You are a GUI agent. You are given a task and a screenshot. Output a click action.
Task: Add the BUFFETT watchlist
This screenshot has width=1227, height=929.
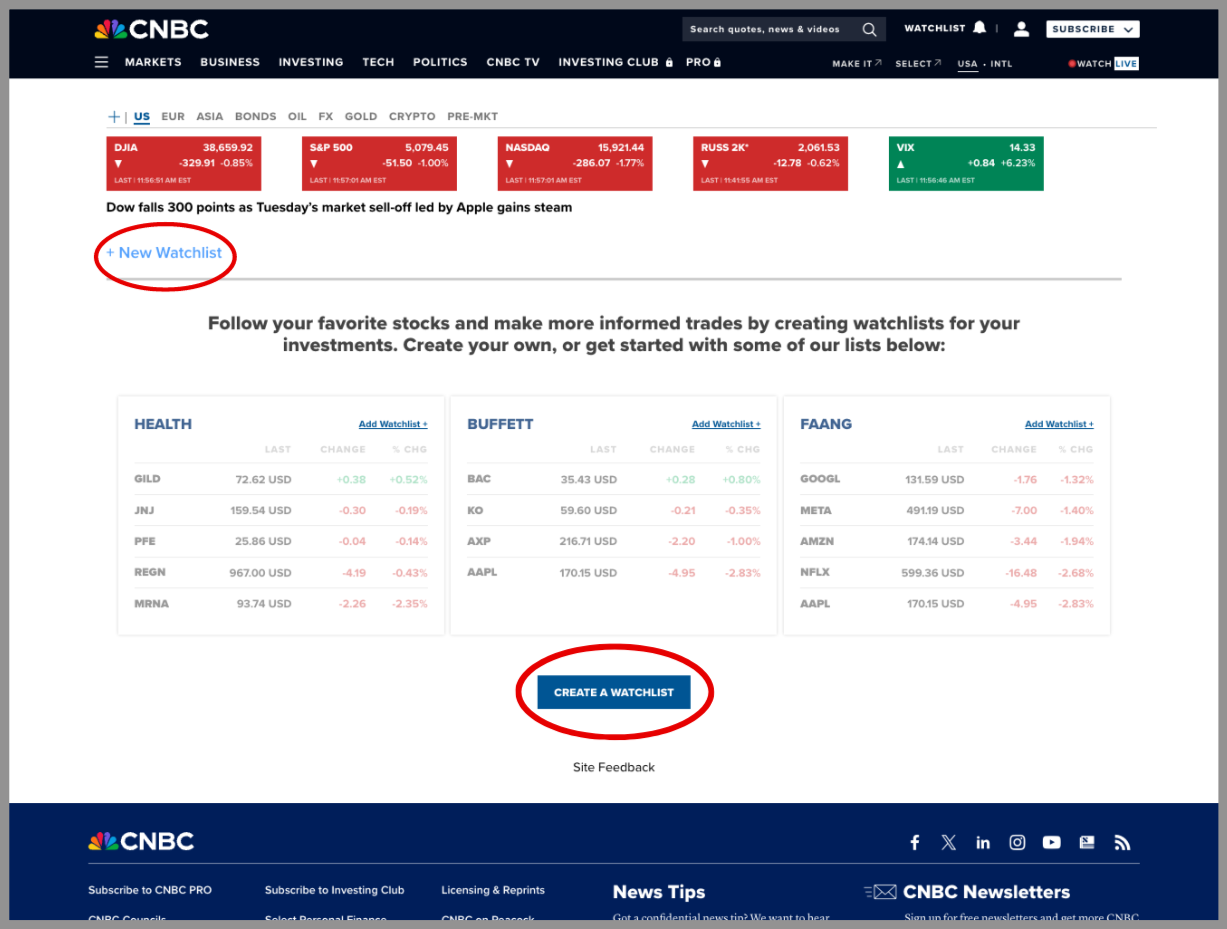tap(725, 423)
